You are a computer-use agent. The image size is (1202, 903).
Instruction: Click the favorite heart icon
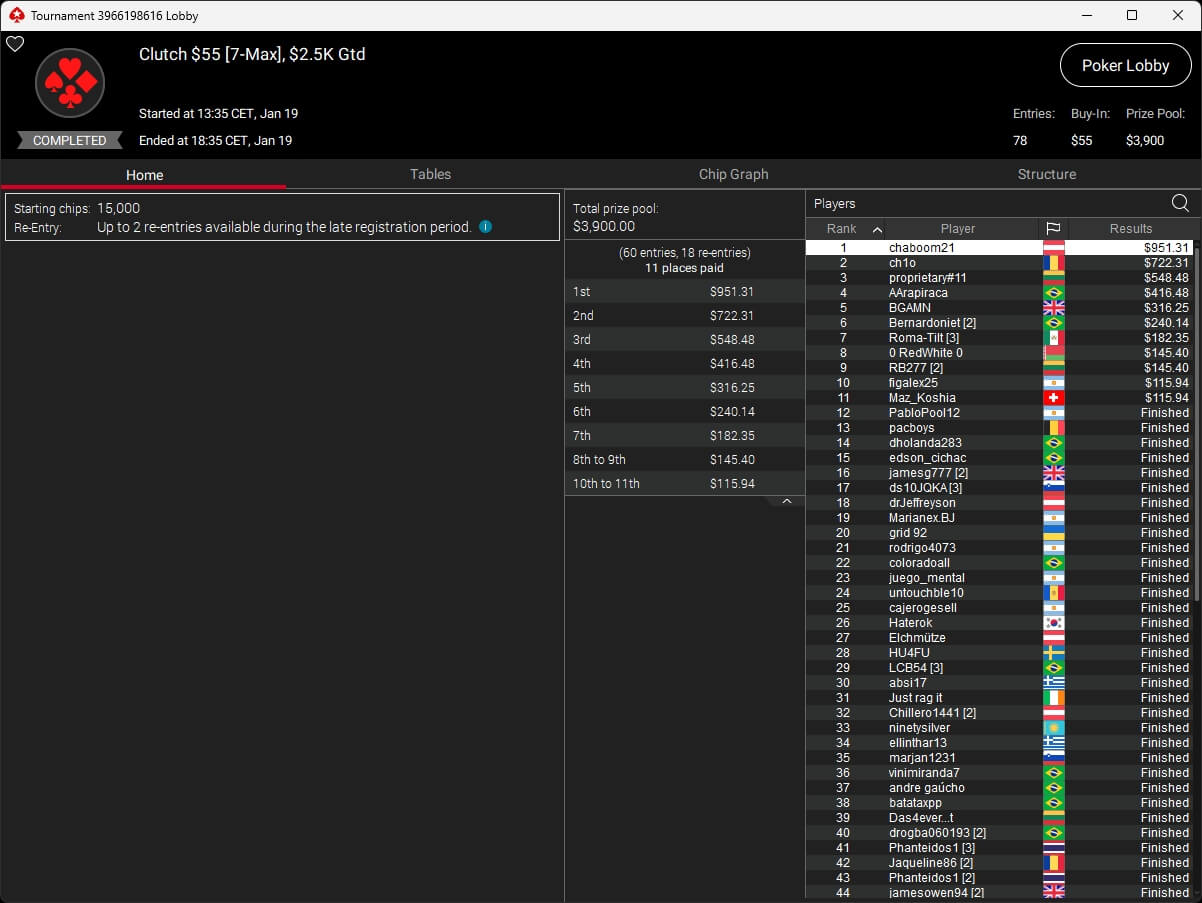[15, 44]
